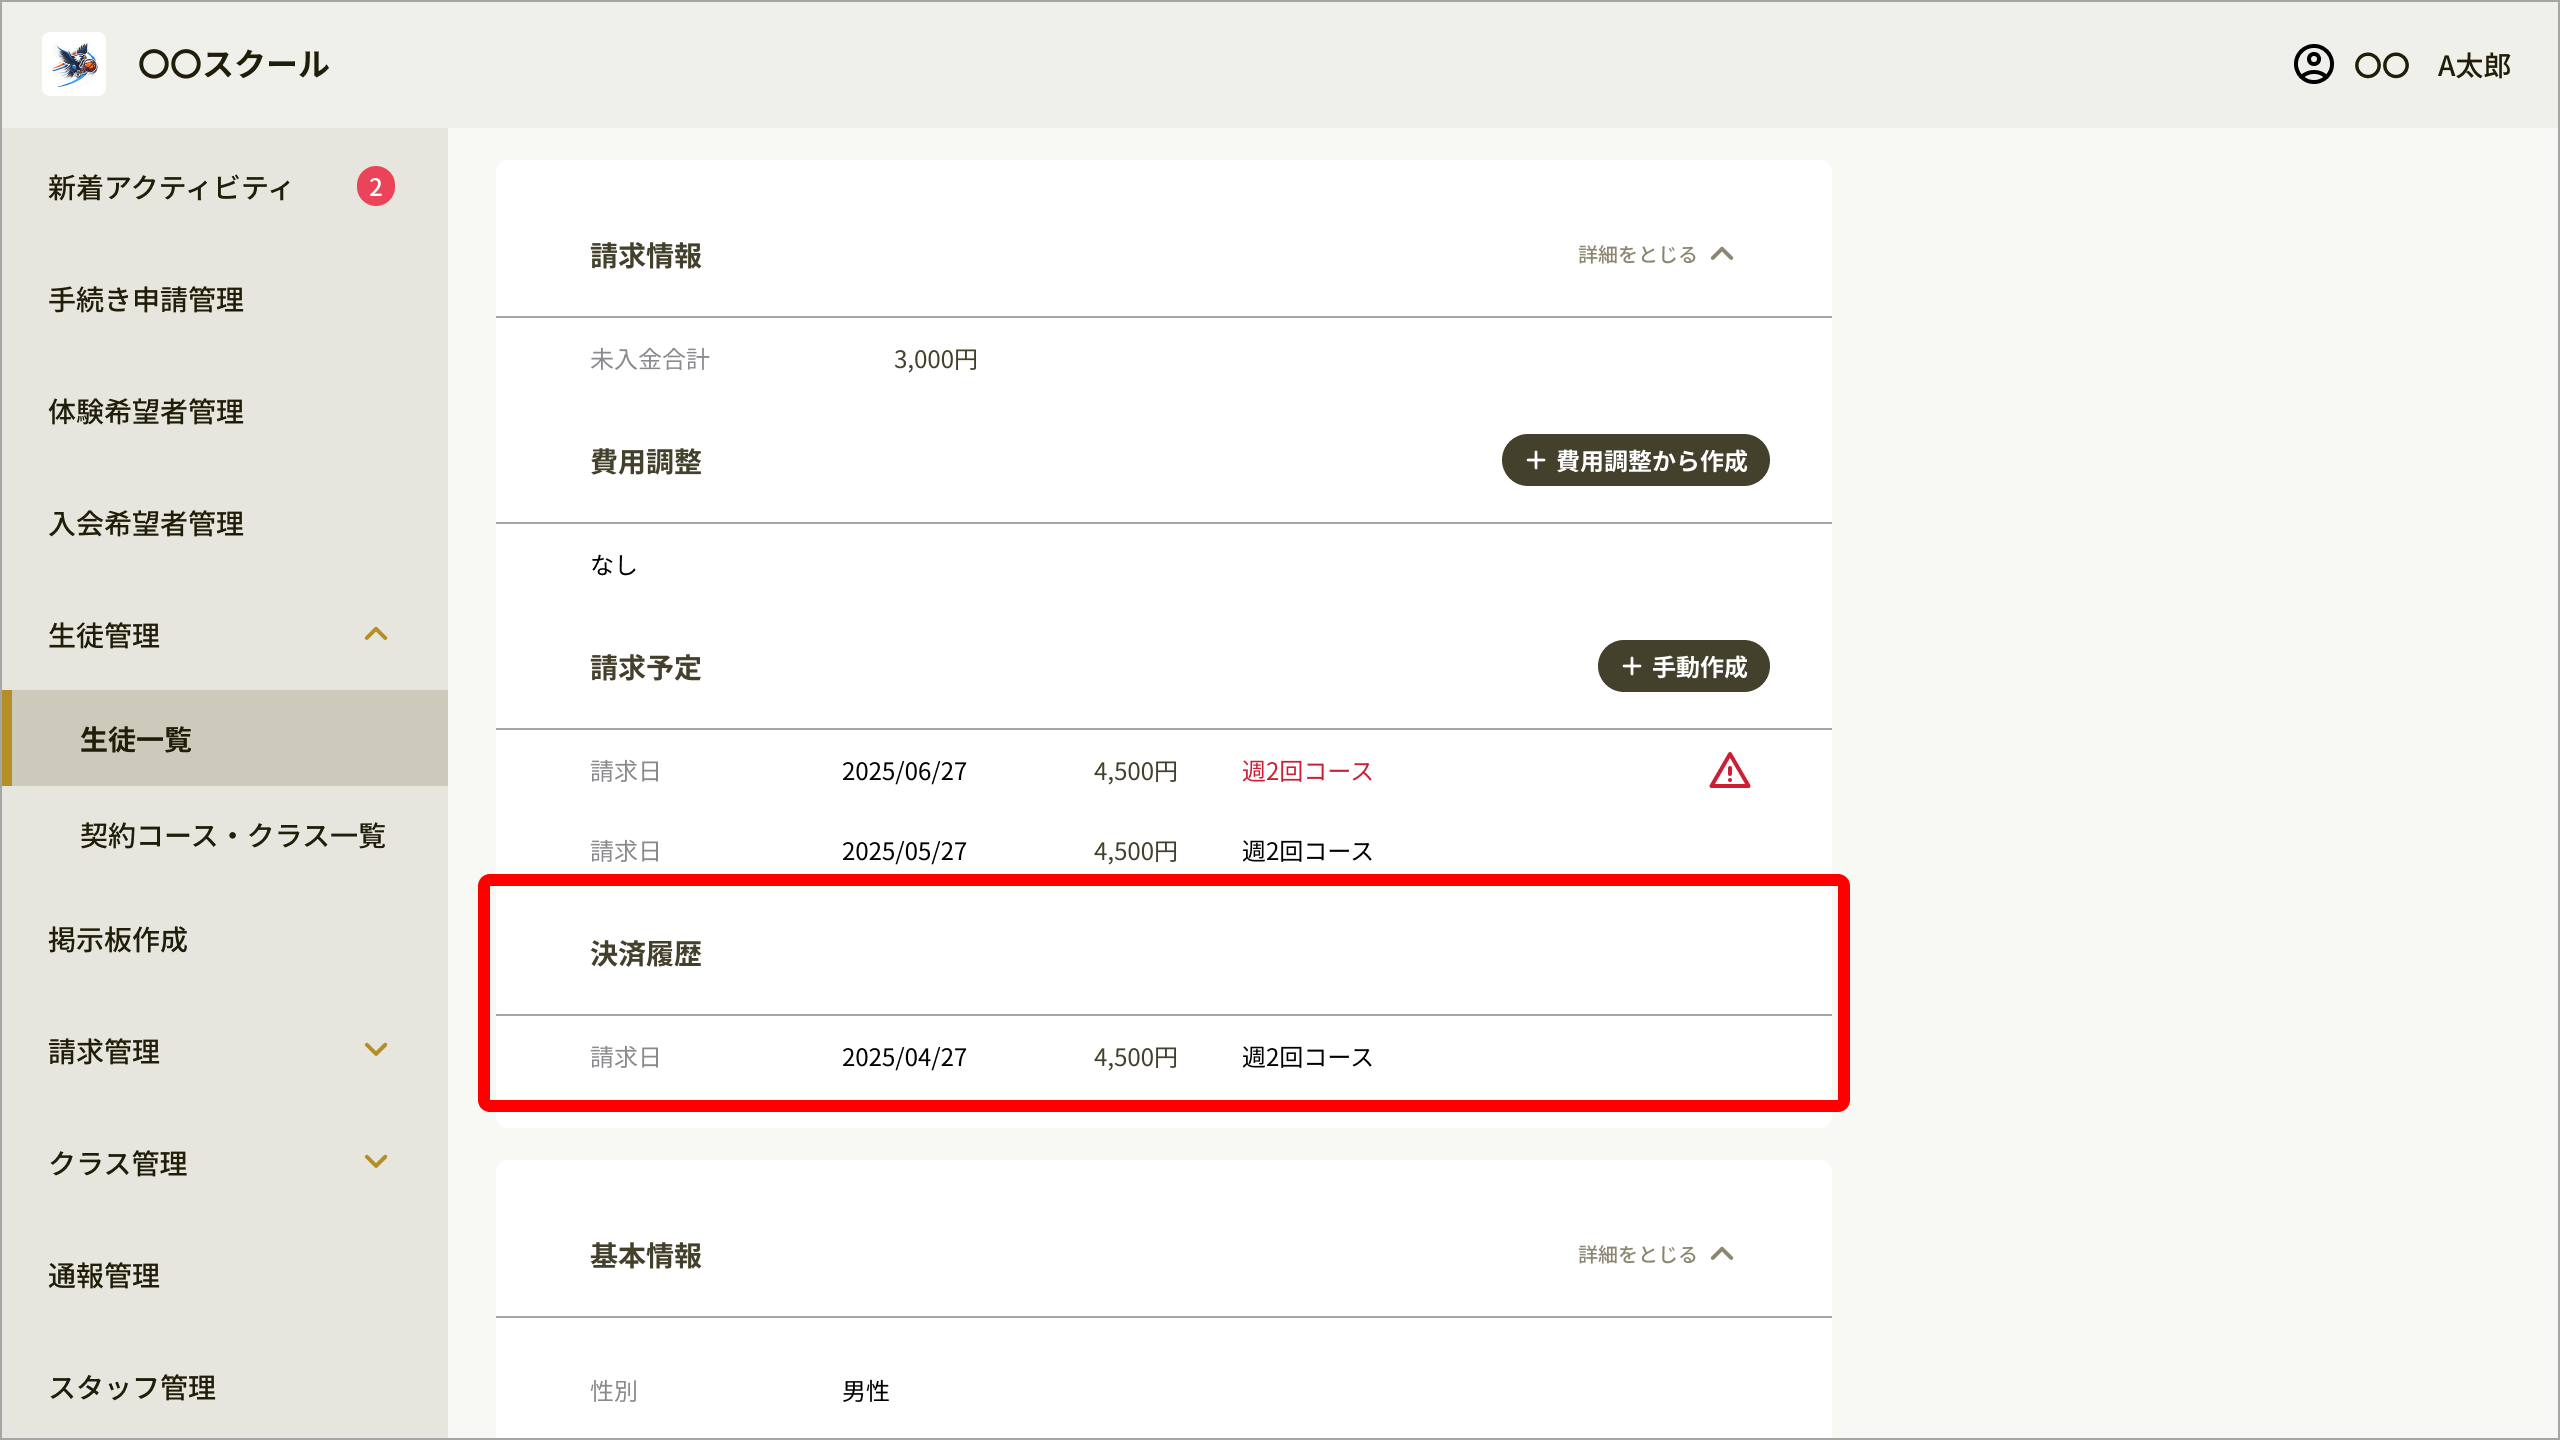
Task: Open スタッフ管理 in sidebar
Action: (132, 1388)
